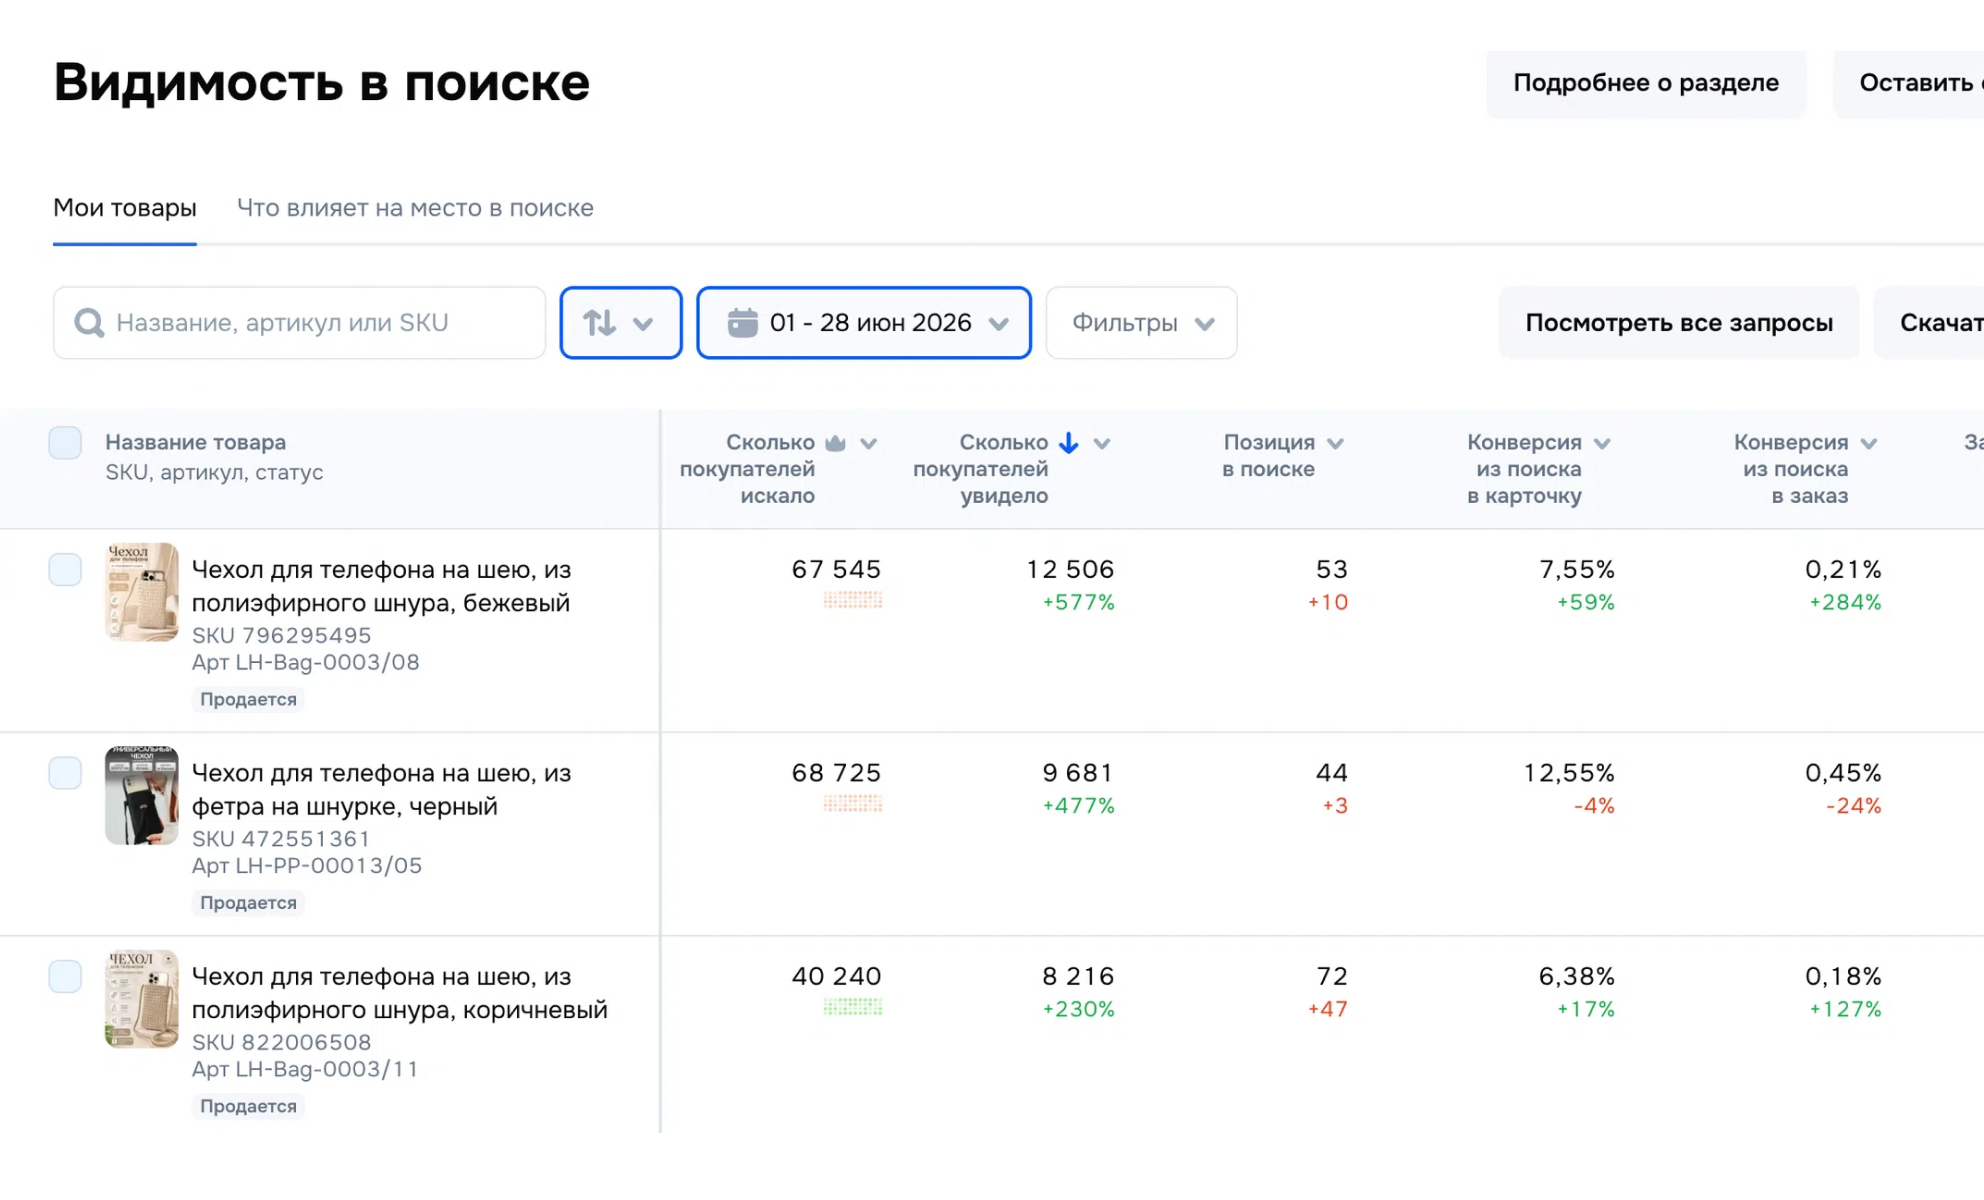The height and width of the screenshot is (1200, 1984).
Task: Open product title ending with бежевый
Action: tap(381, 586)
